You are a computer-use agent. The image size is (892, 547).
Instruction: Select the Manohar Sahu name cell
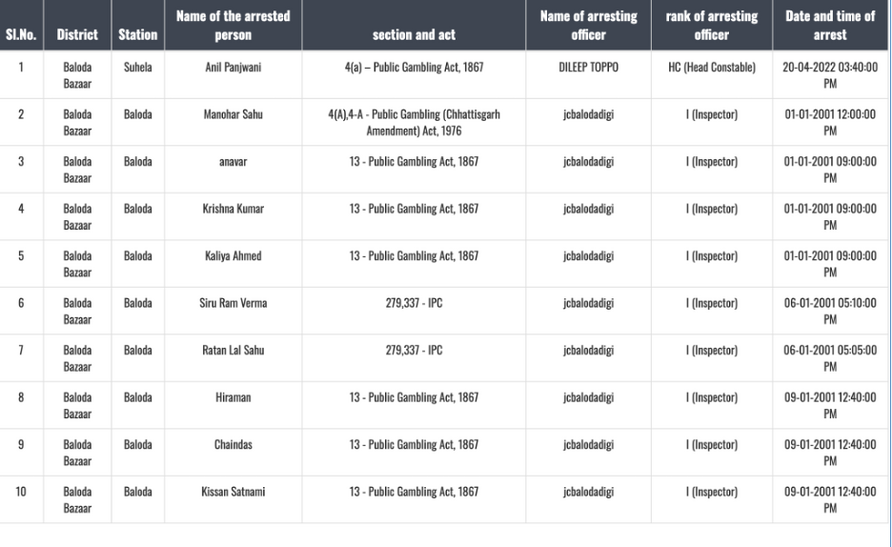[233, 114]
